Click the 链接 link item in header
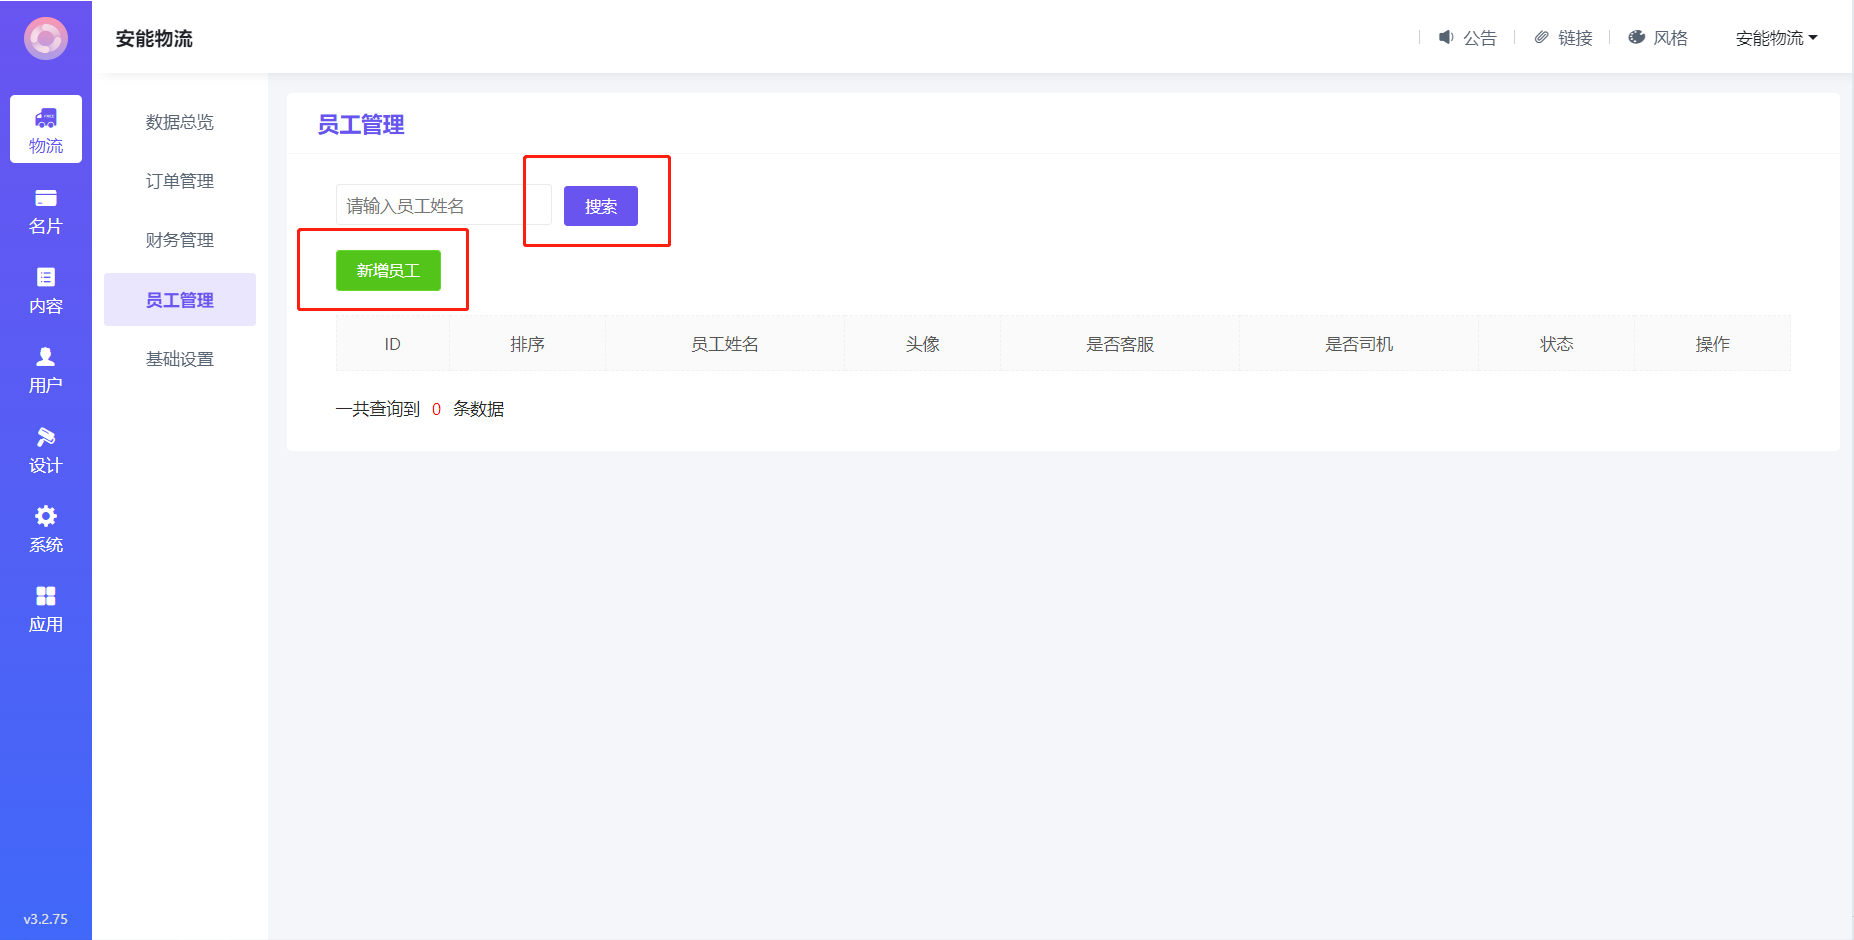Viewport: 1854px width, 940px height. click(x=1563, y=38)
